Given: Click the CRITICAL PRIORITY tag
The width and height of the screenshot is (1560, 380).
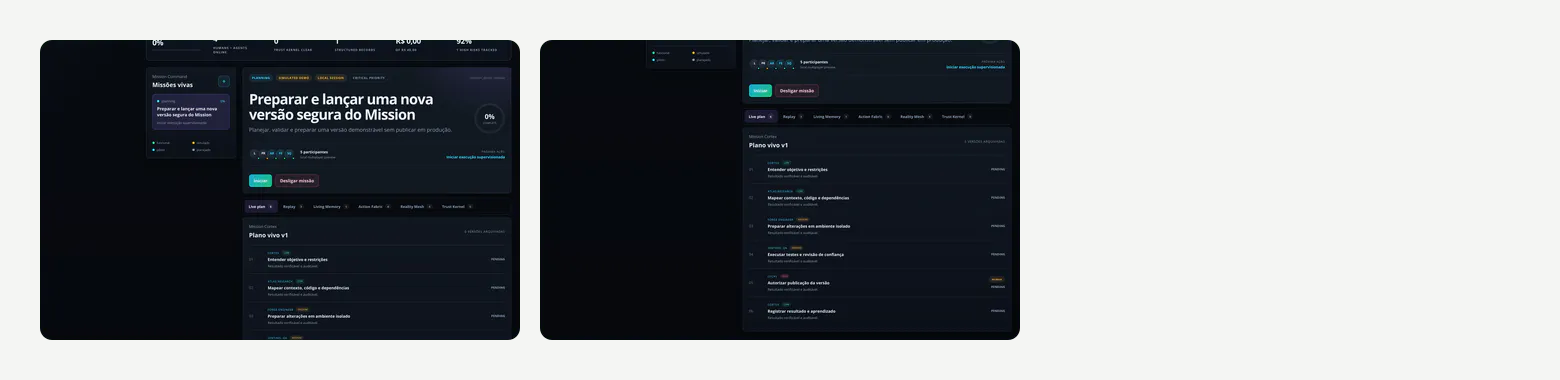Looking at the screenshot, I should (368, 77).
